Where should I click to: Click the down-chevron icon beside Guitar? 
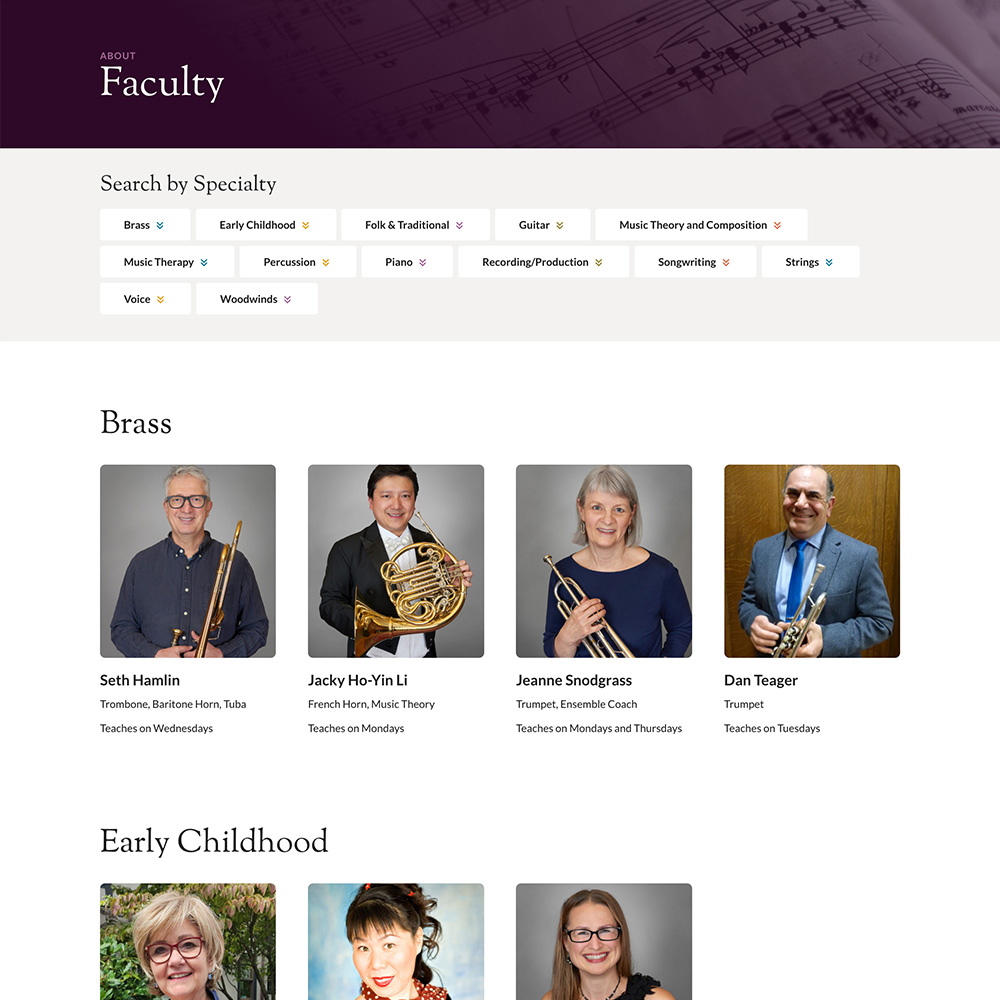(x=560, y=225)
